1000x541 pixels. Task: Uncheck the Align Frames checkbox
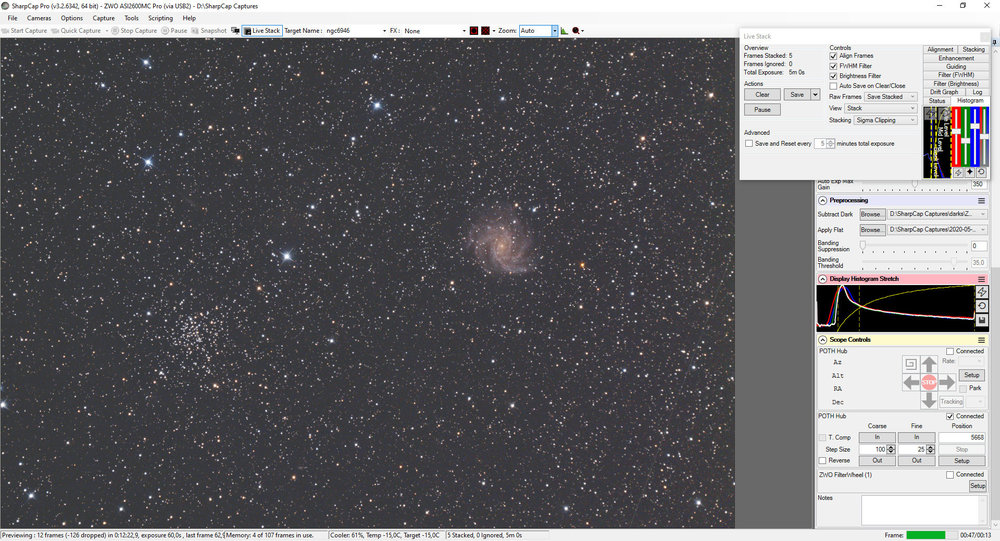(833, 56)
